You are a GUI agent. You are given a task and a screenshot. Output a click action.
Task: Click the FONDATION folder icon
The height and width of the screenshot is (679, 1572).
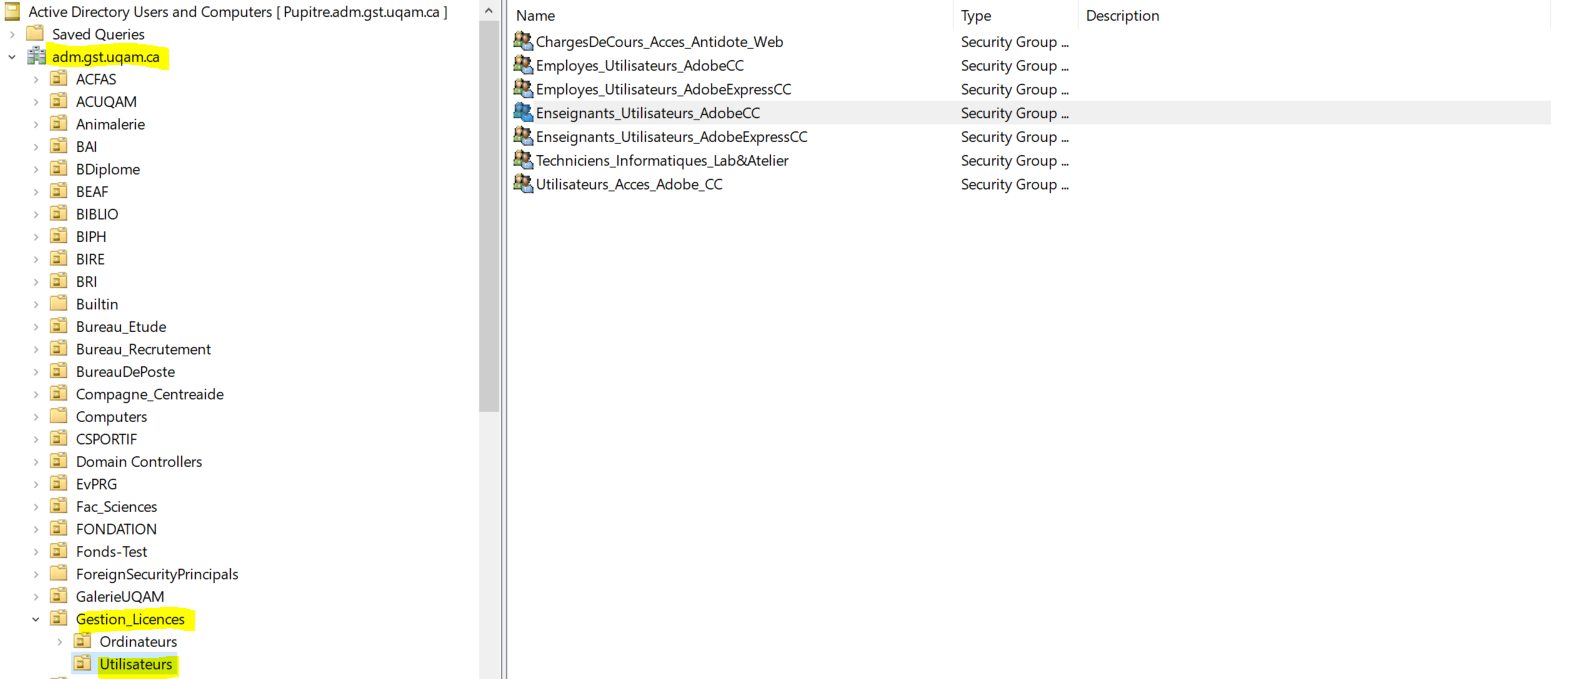pos(59,528)
